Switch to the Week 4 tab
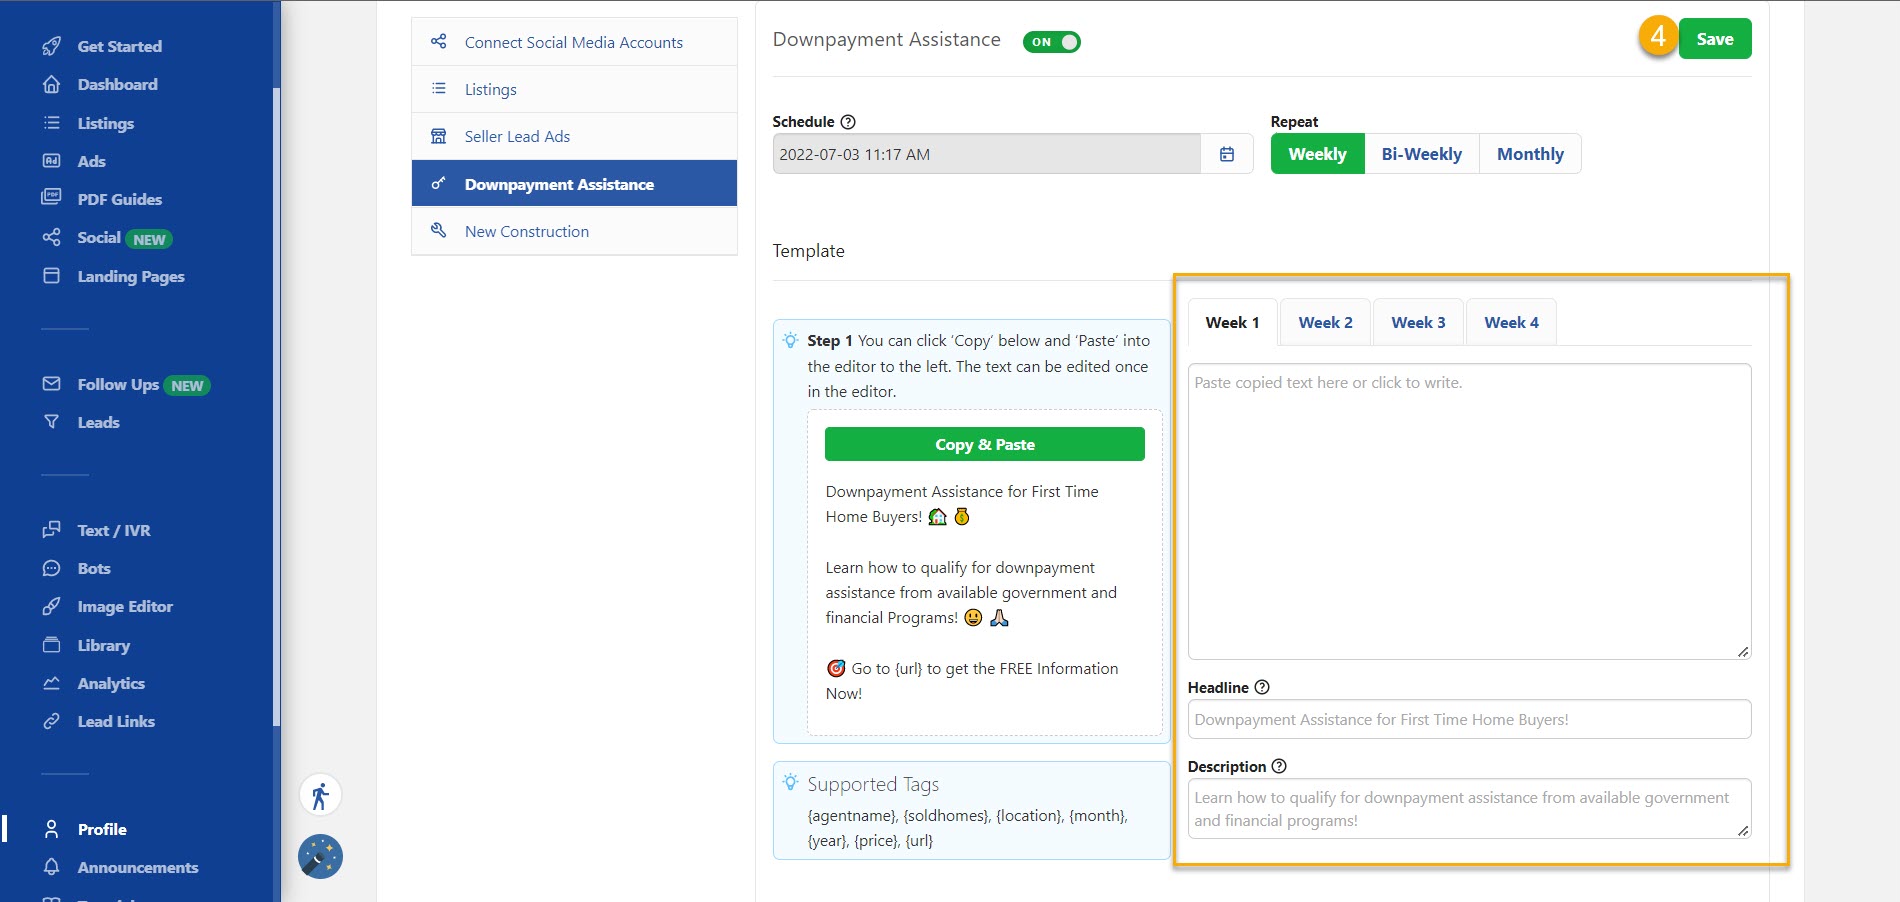 click(x=1510, y=323)
